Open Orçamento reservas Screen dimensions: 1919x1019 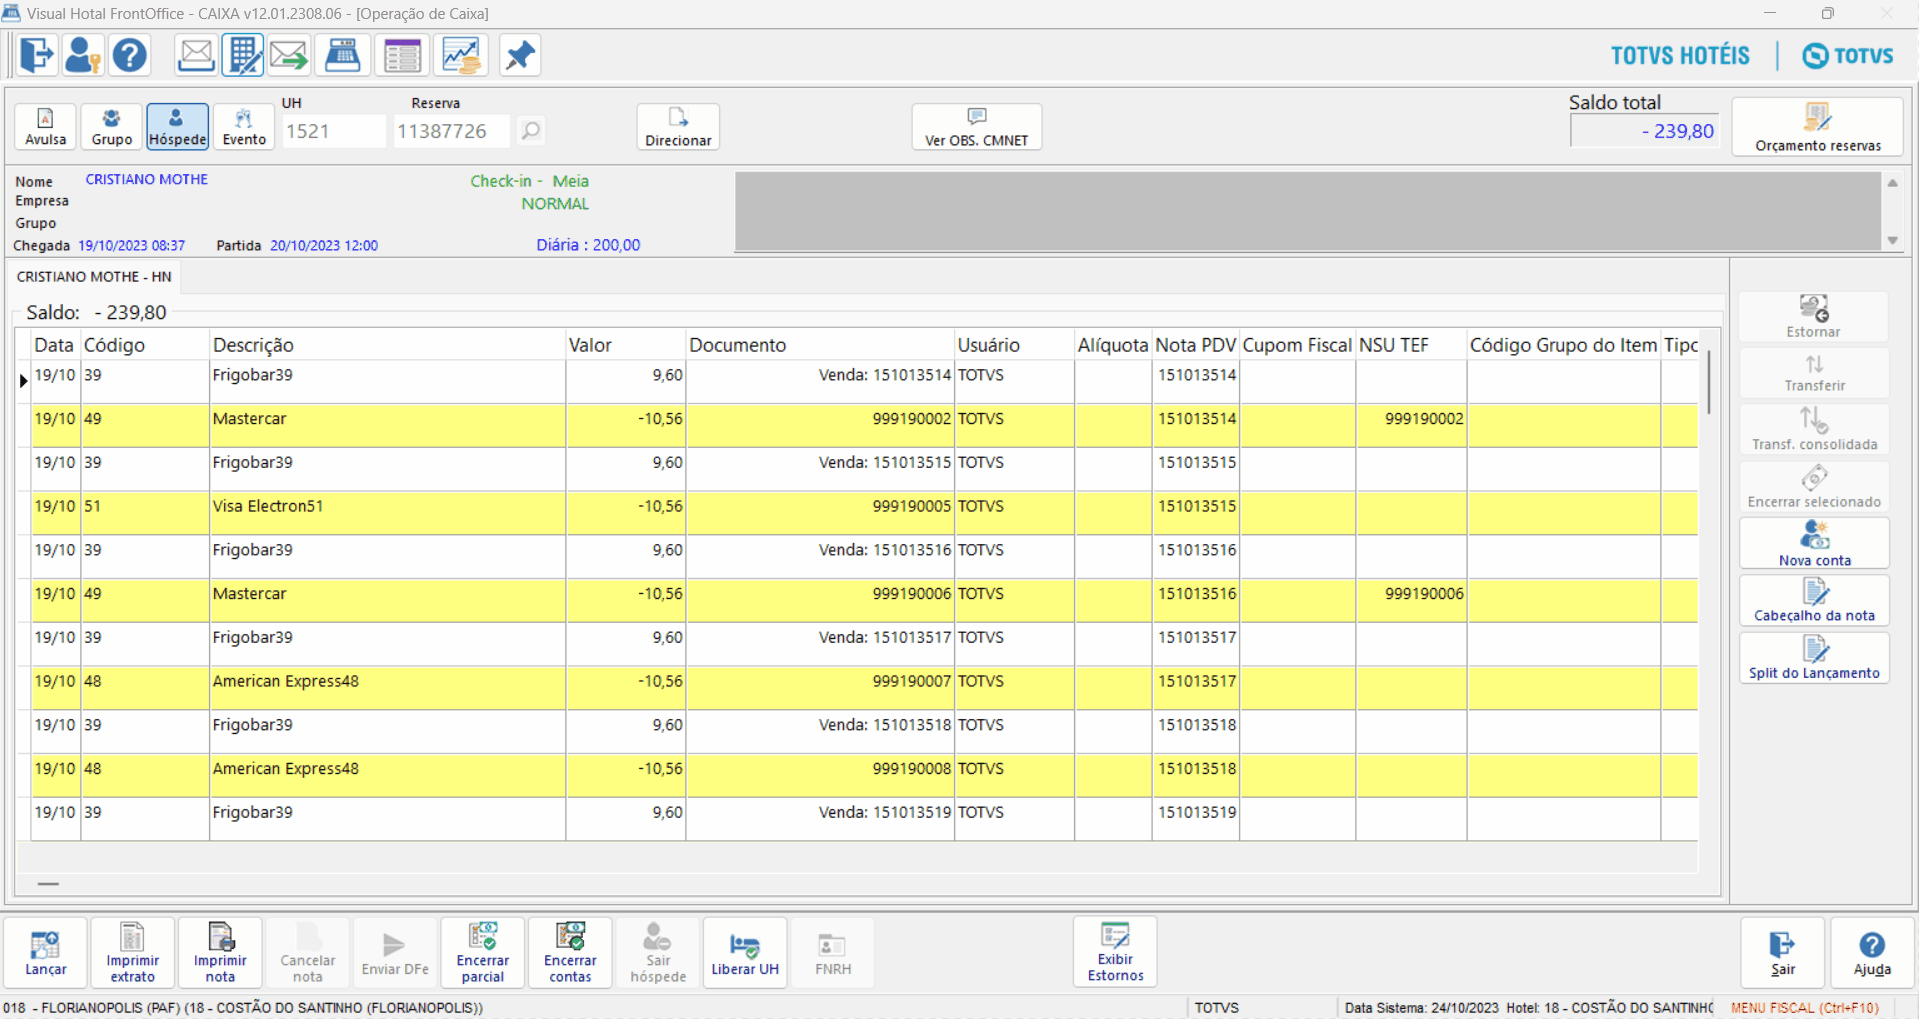(1817, 127)
